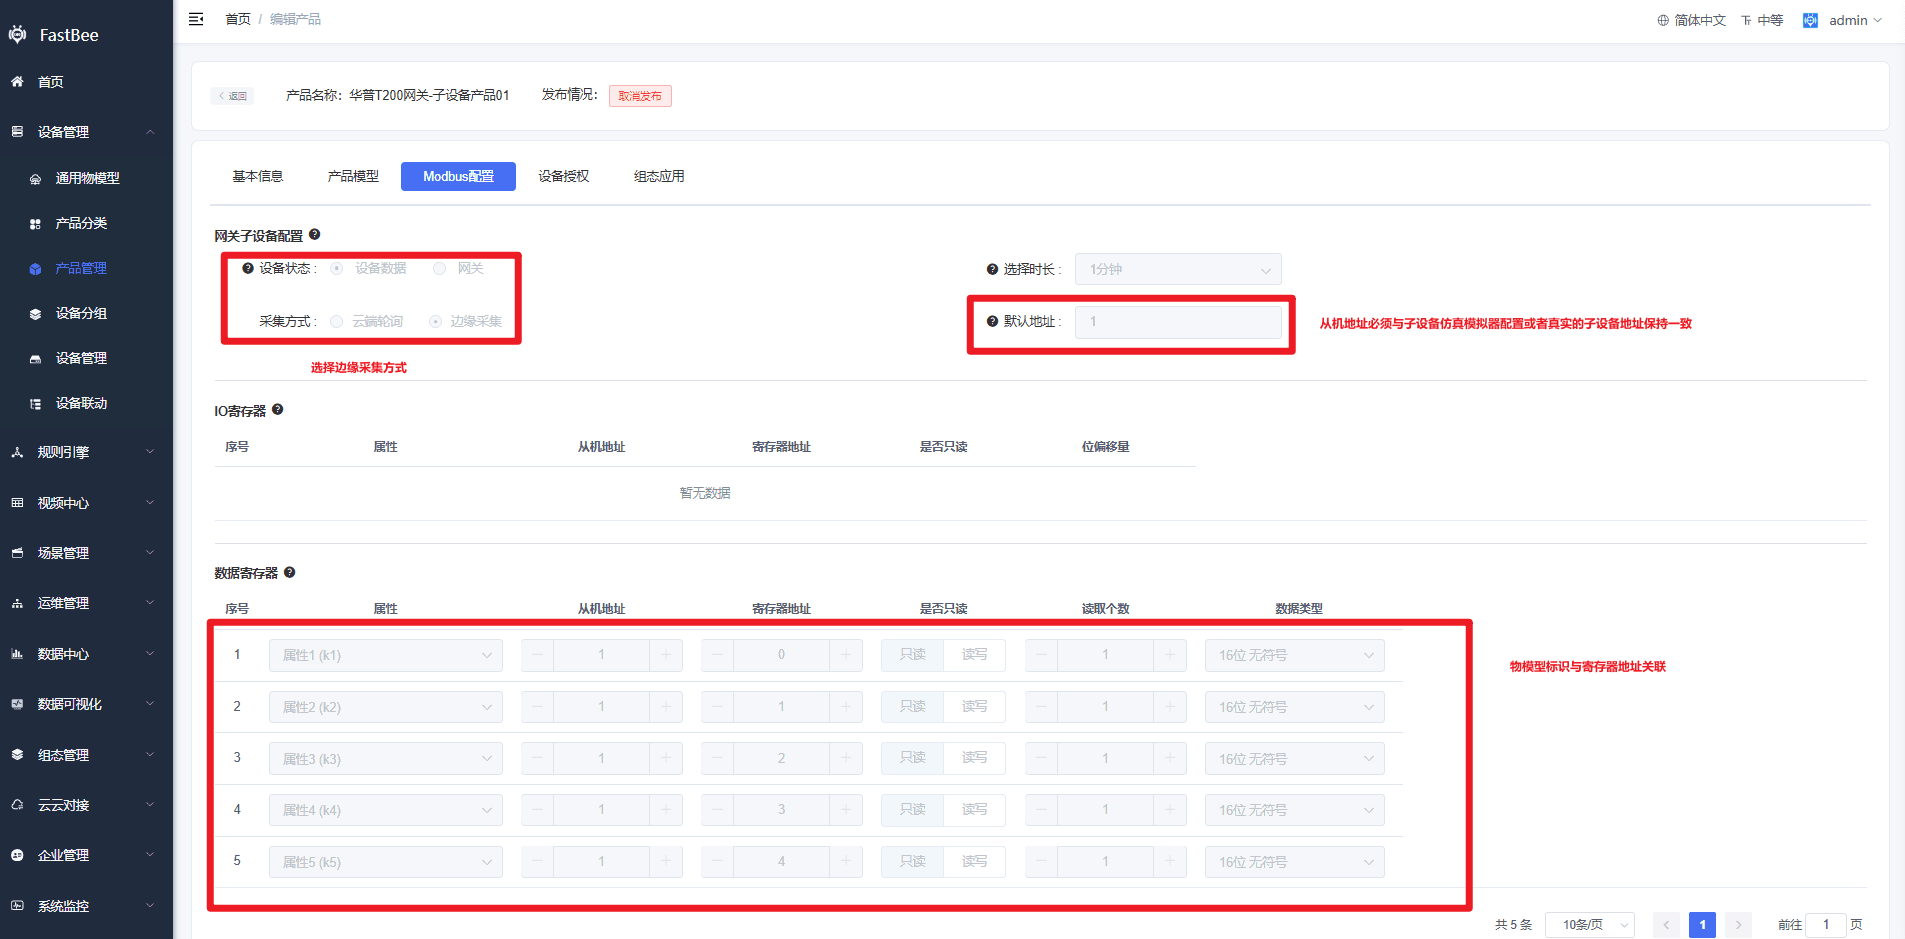The width and height of the screenshot is (1905, 939).
Task: Click font size 中等 icon
Action: (x=1746, y=20)
